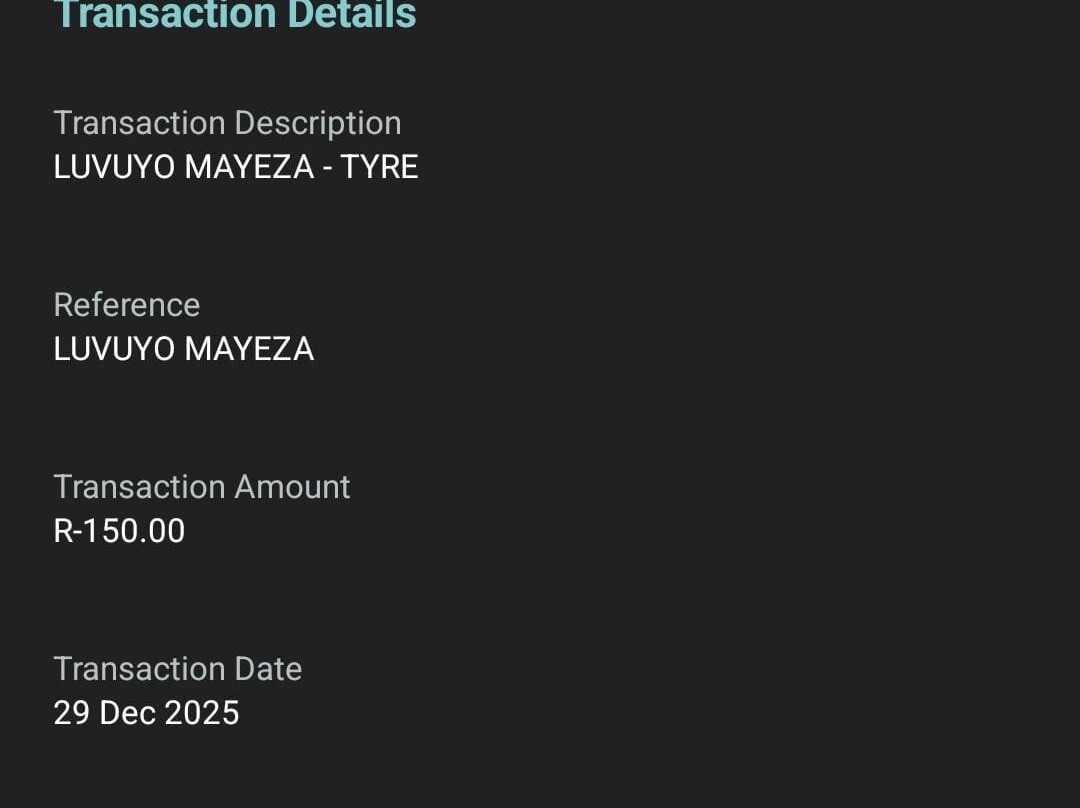Select the Reference field label
Image resolution: width=1080 pixels, height=808 pixels.
[x=127, y=305]
